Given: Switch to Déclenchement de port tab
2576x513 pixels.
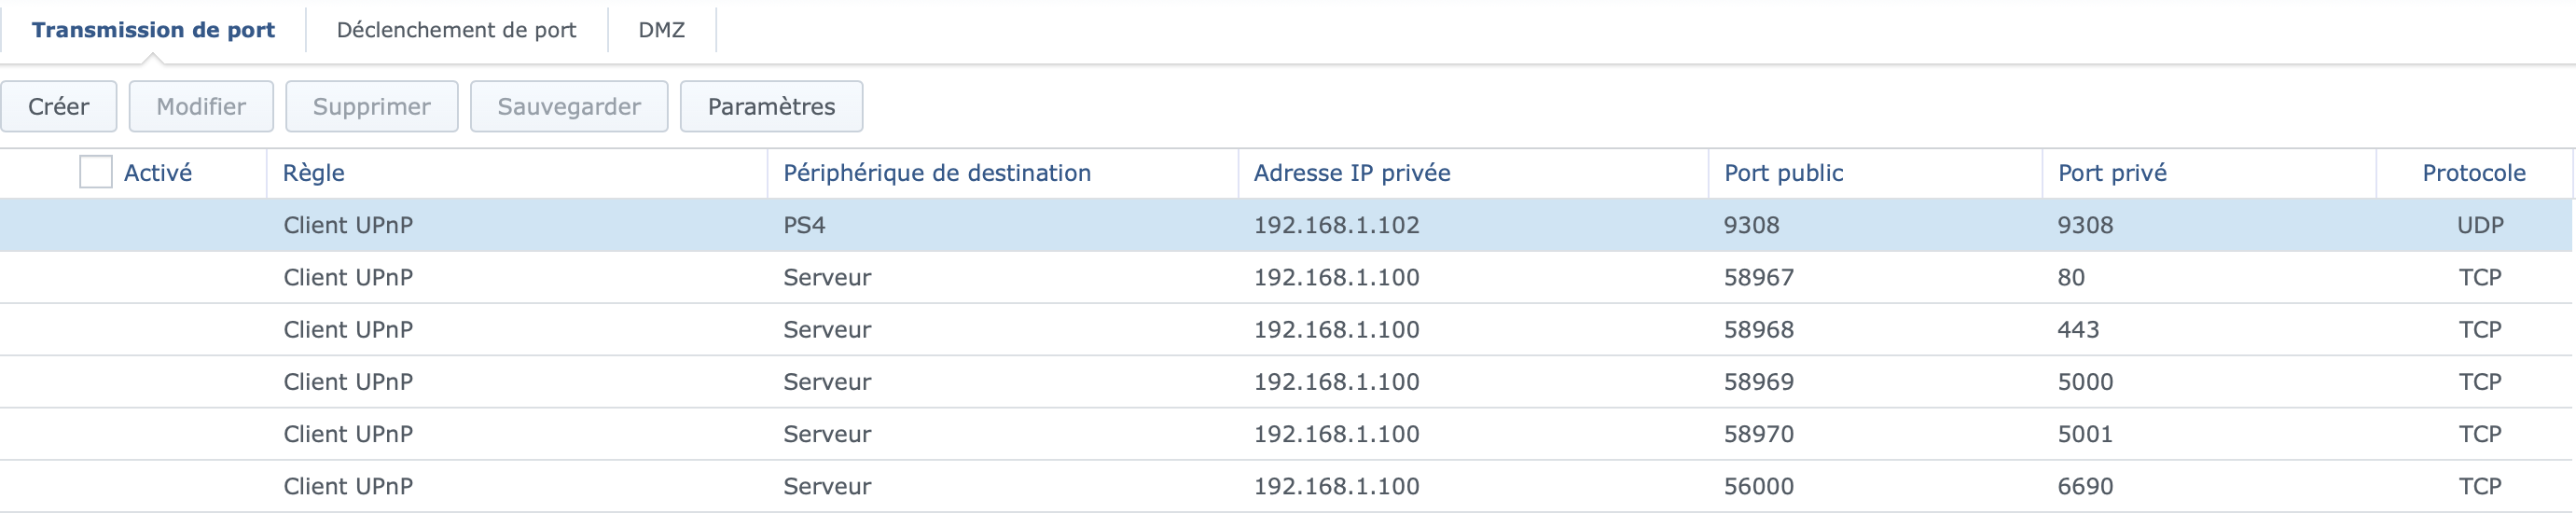Looking at the screenshot, I should point(456,30).
